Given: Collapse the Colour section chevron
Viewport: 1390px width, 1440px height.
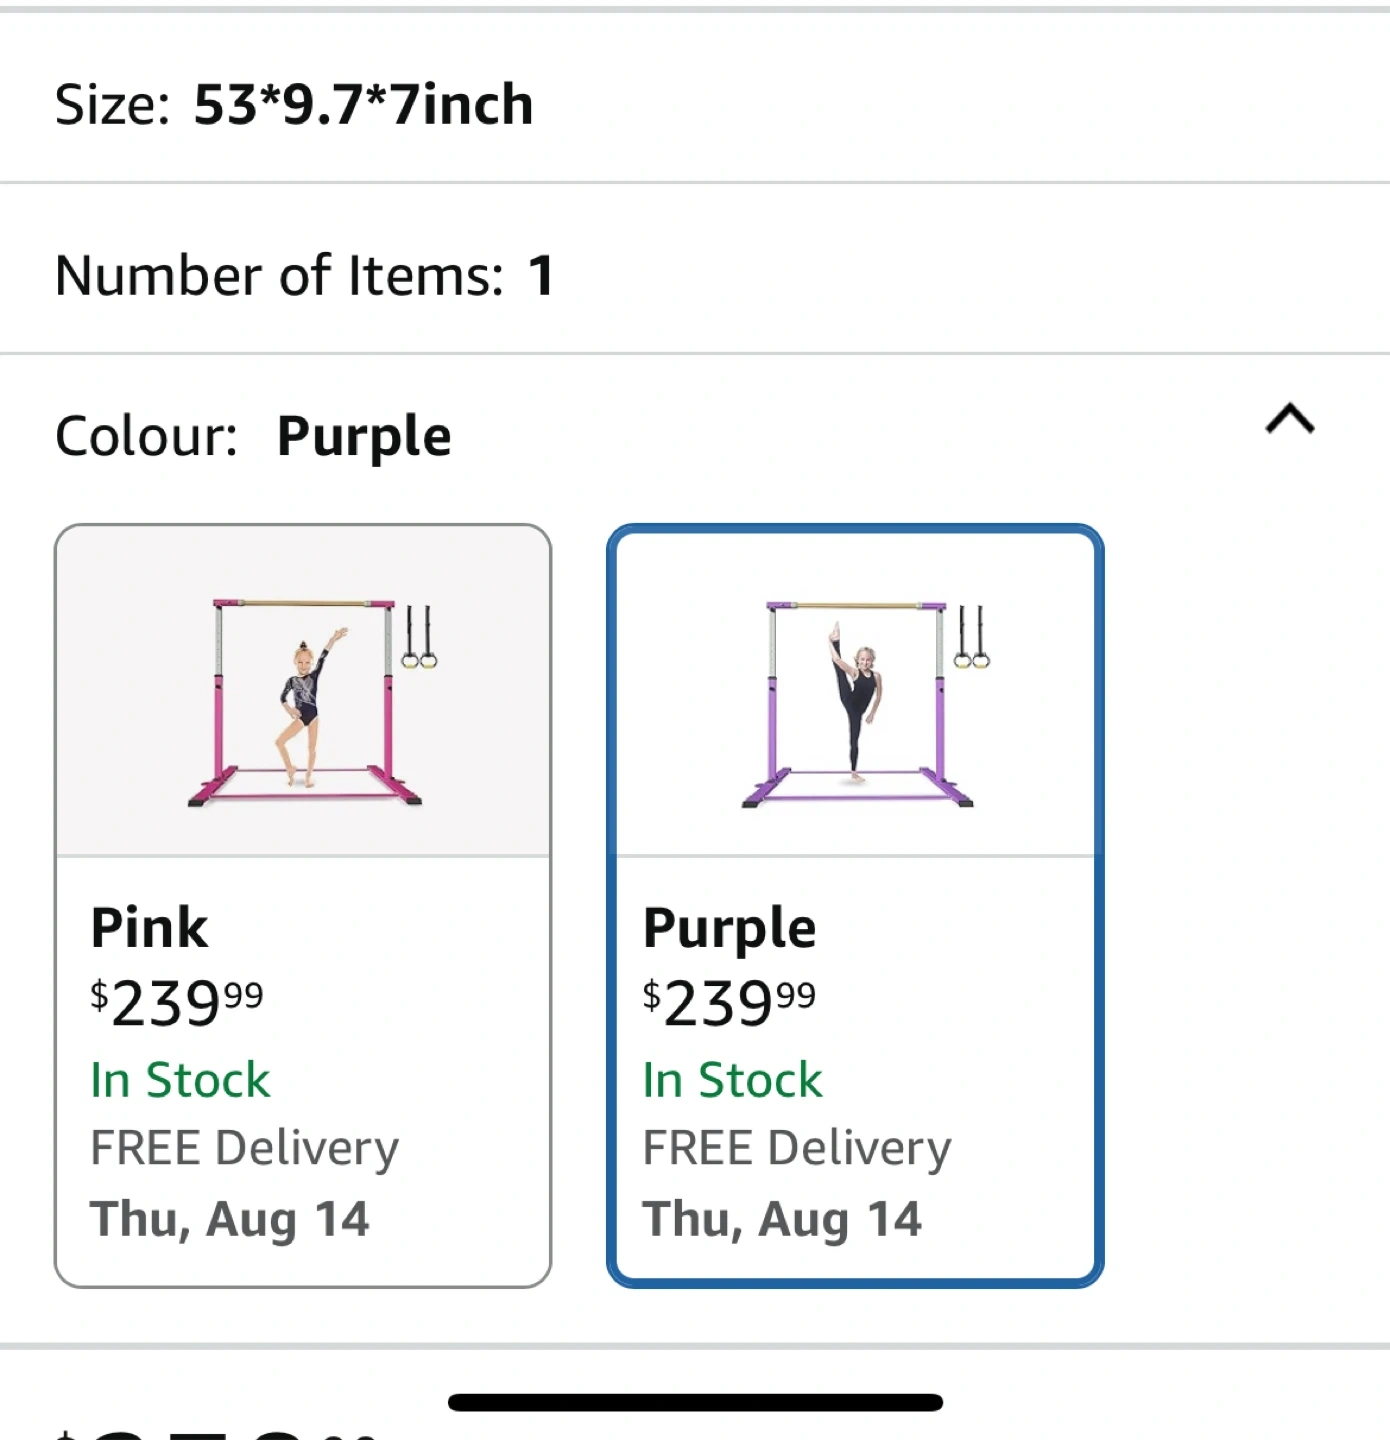Looking at the screenshot, I should pos(1289,419).
